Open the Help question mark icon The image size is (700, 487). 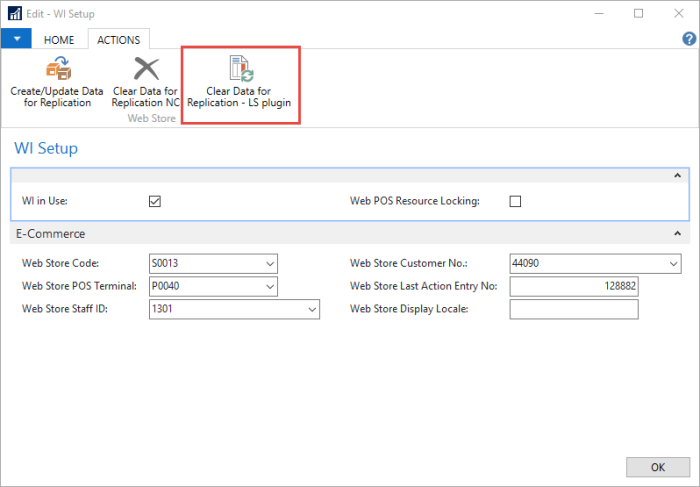pos(689,39)
